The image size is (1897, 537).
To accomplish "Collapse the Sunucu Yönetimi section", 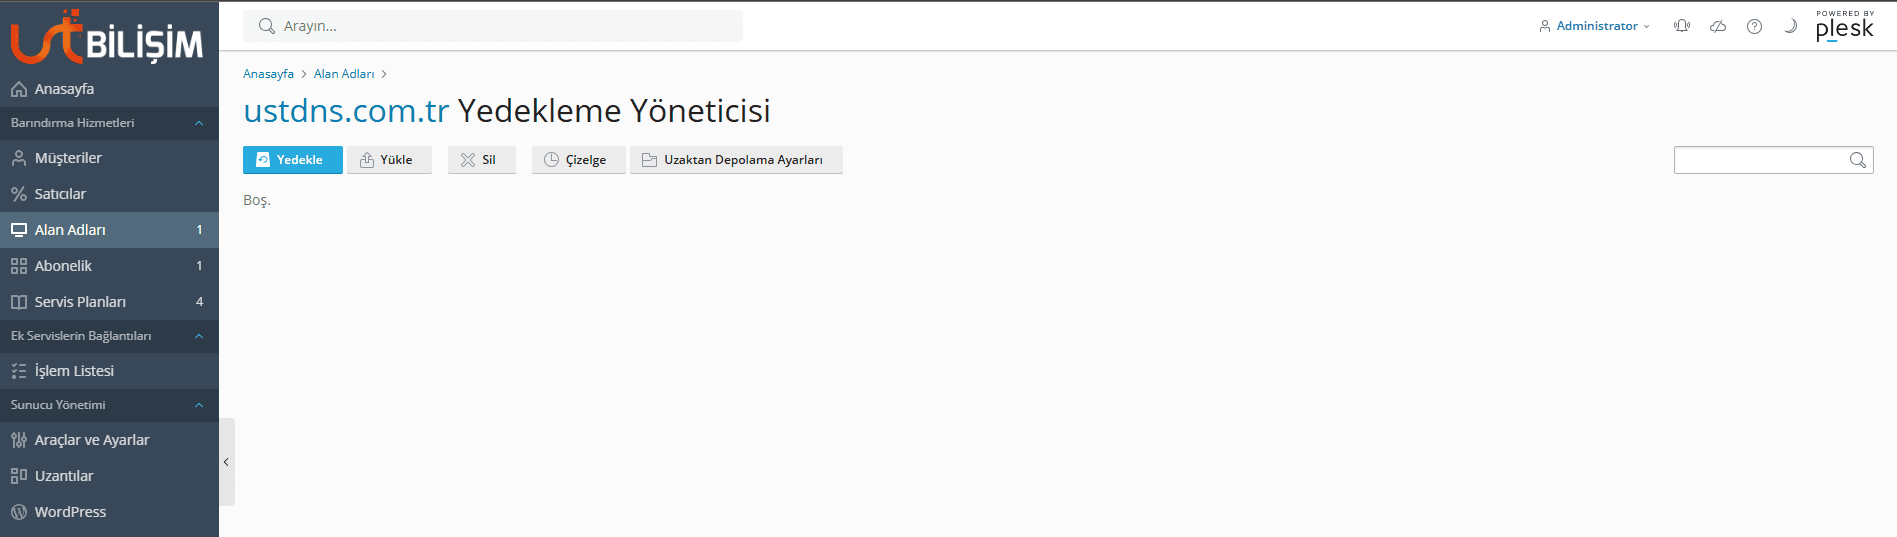I will (199, 405).
